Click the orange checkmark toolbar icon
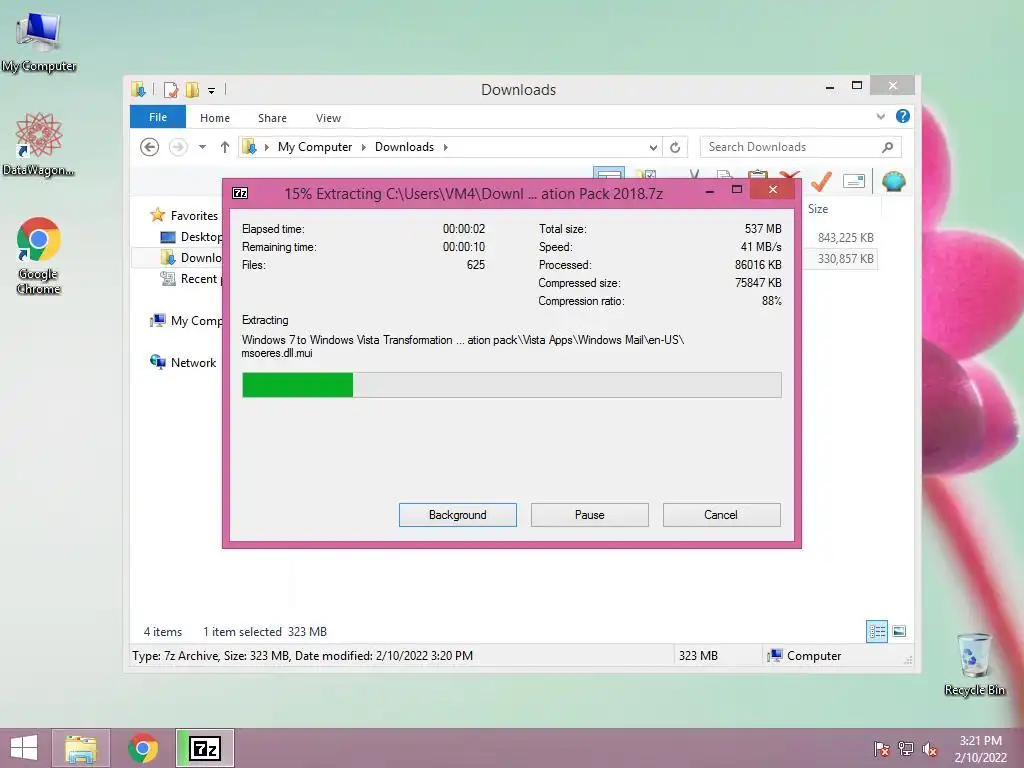This screenshot has height=768, width=1024. tap(822, 180)
